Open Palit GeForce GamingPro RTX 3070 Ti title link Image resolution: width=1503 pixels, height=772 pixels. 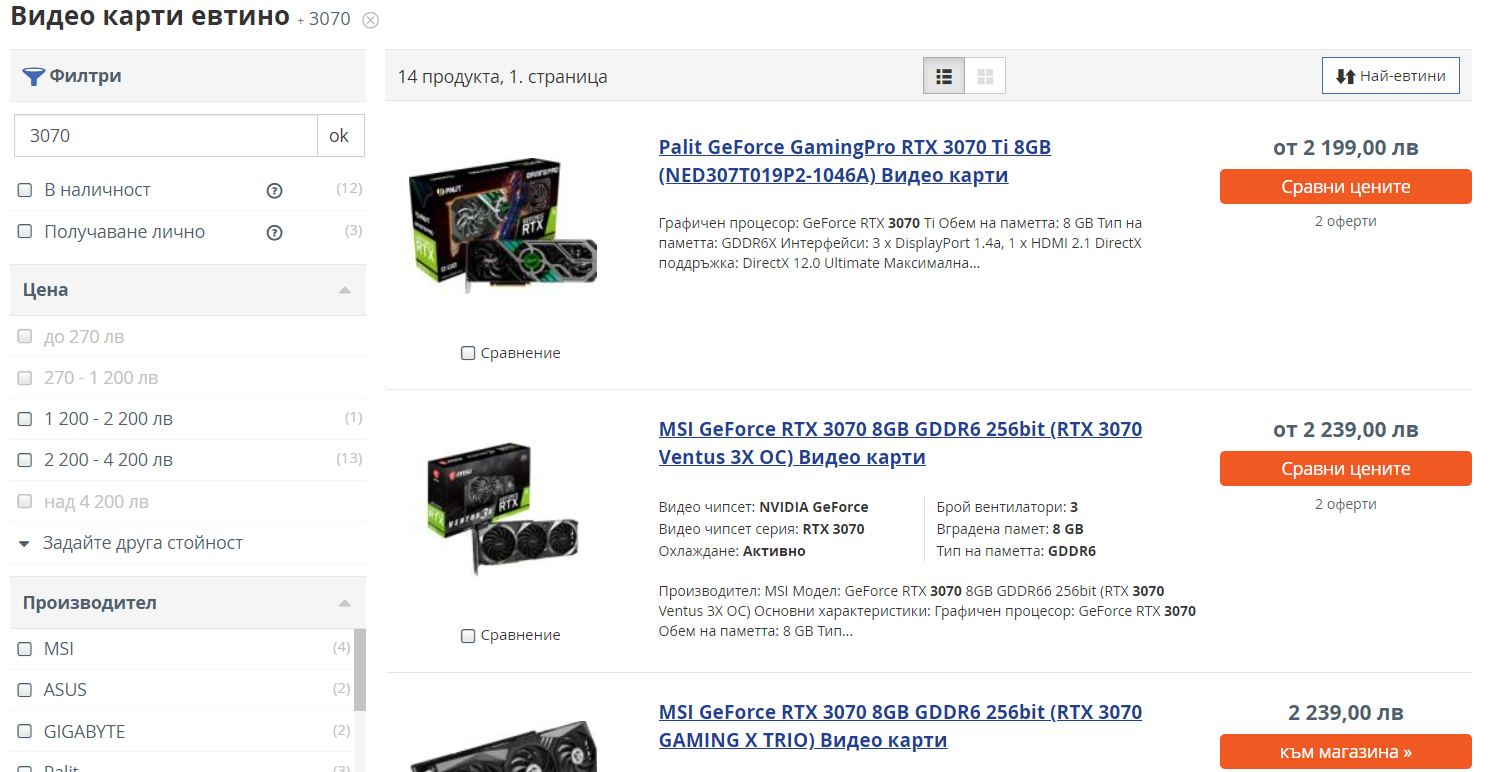click(855, 162)
